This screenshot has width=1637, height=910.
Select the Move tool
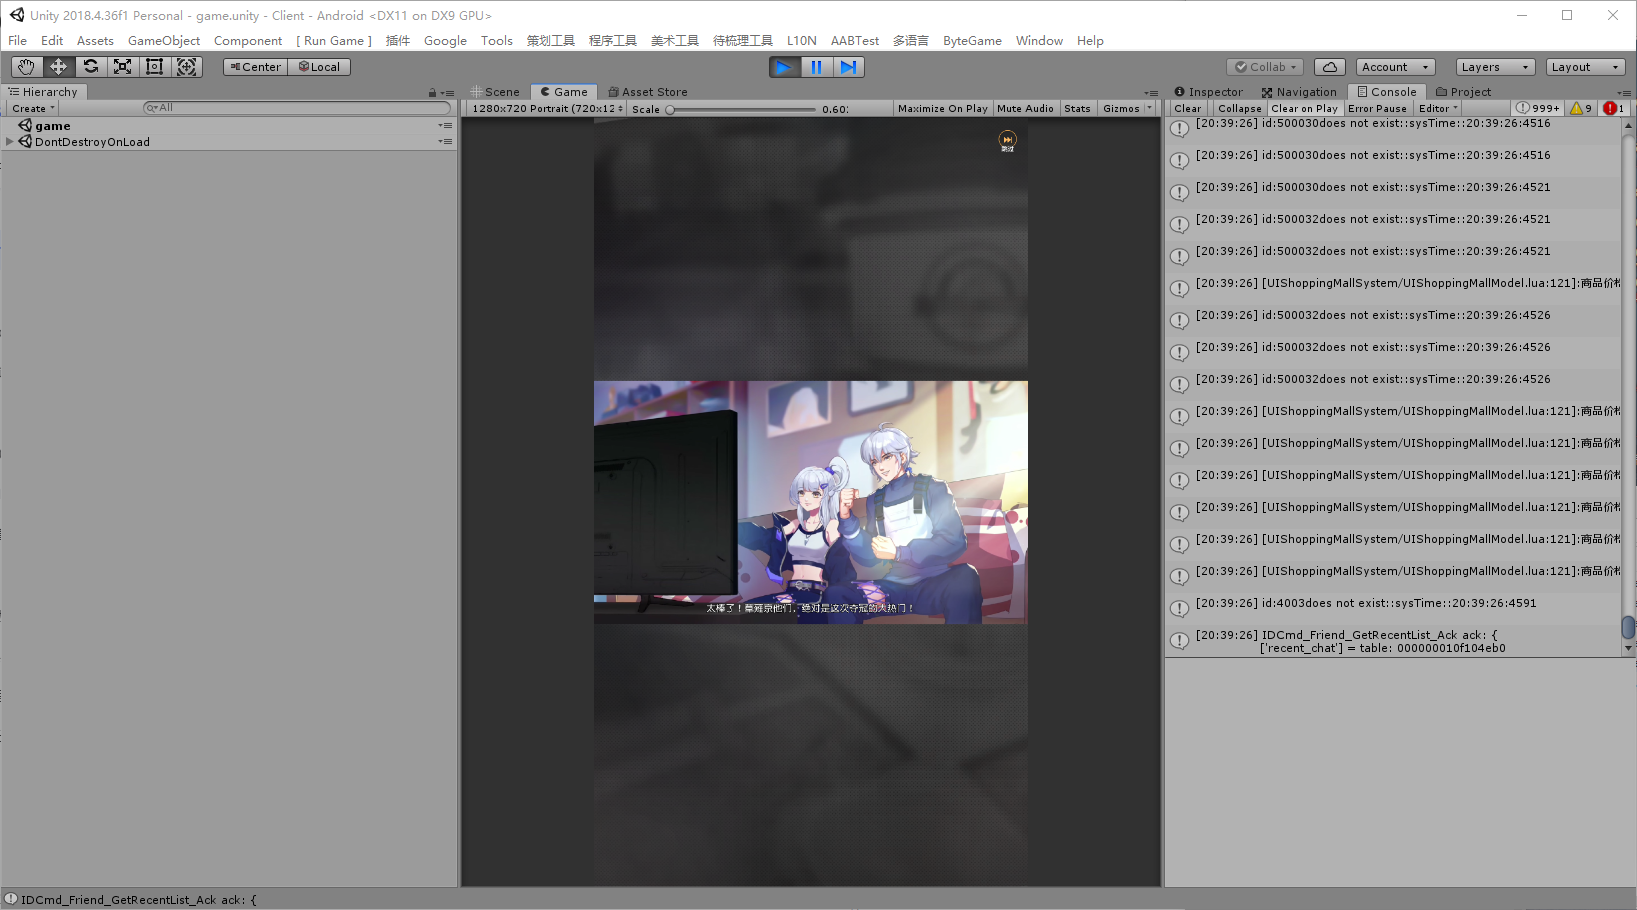pos(58,67)
